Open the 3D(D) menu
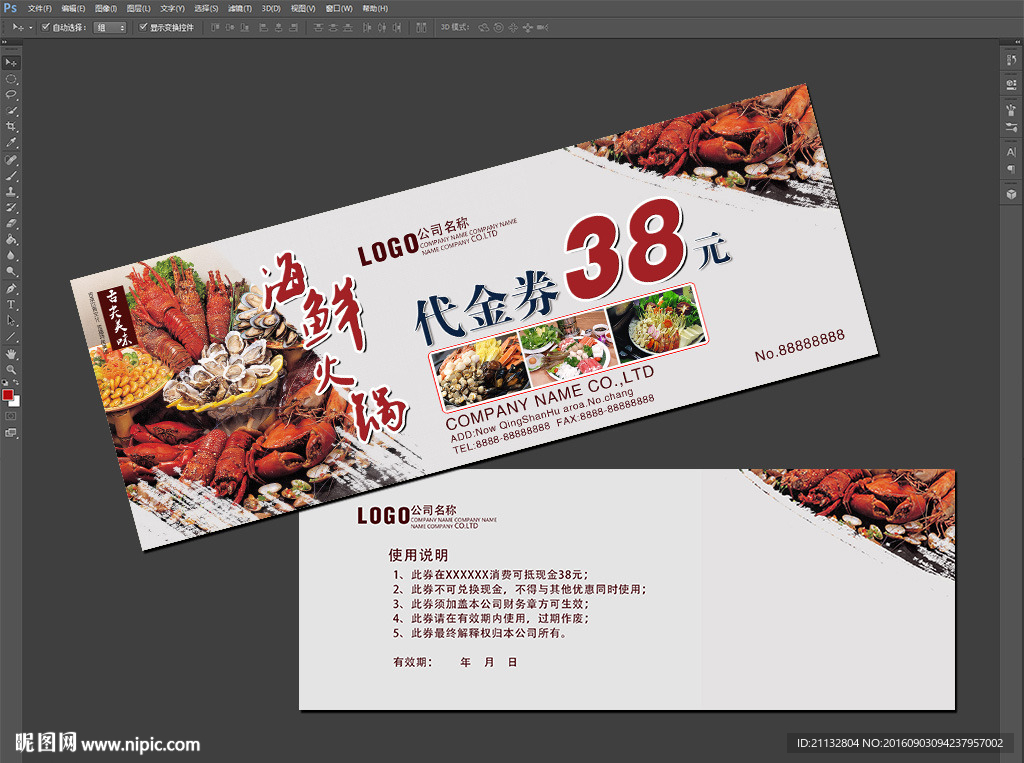Screen dimensions: 1024x763 [x=271, y=8]
